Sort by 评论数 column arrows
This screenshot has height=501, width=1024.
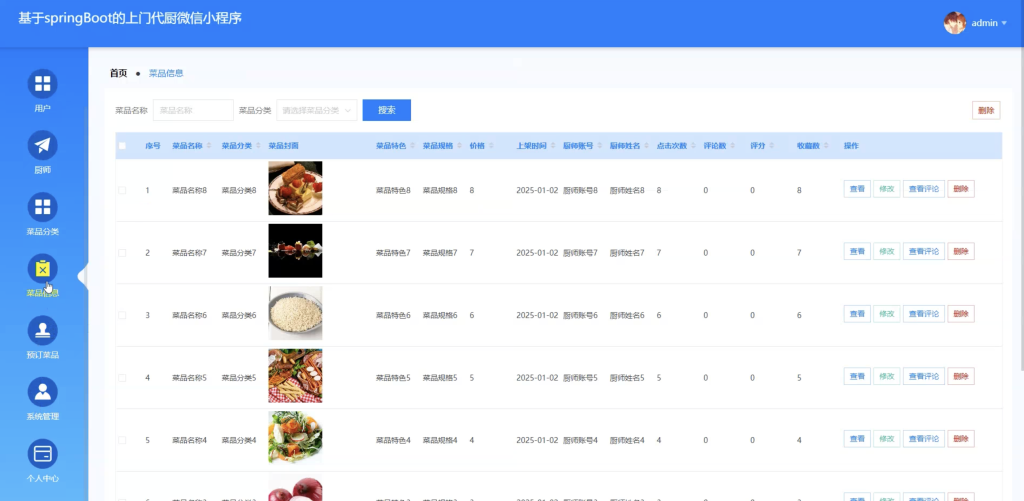[x=733, y=146]
